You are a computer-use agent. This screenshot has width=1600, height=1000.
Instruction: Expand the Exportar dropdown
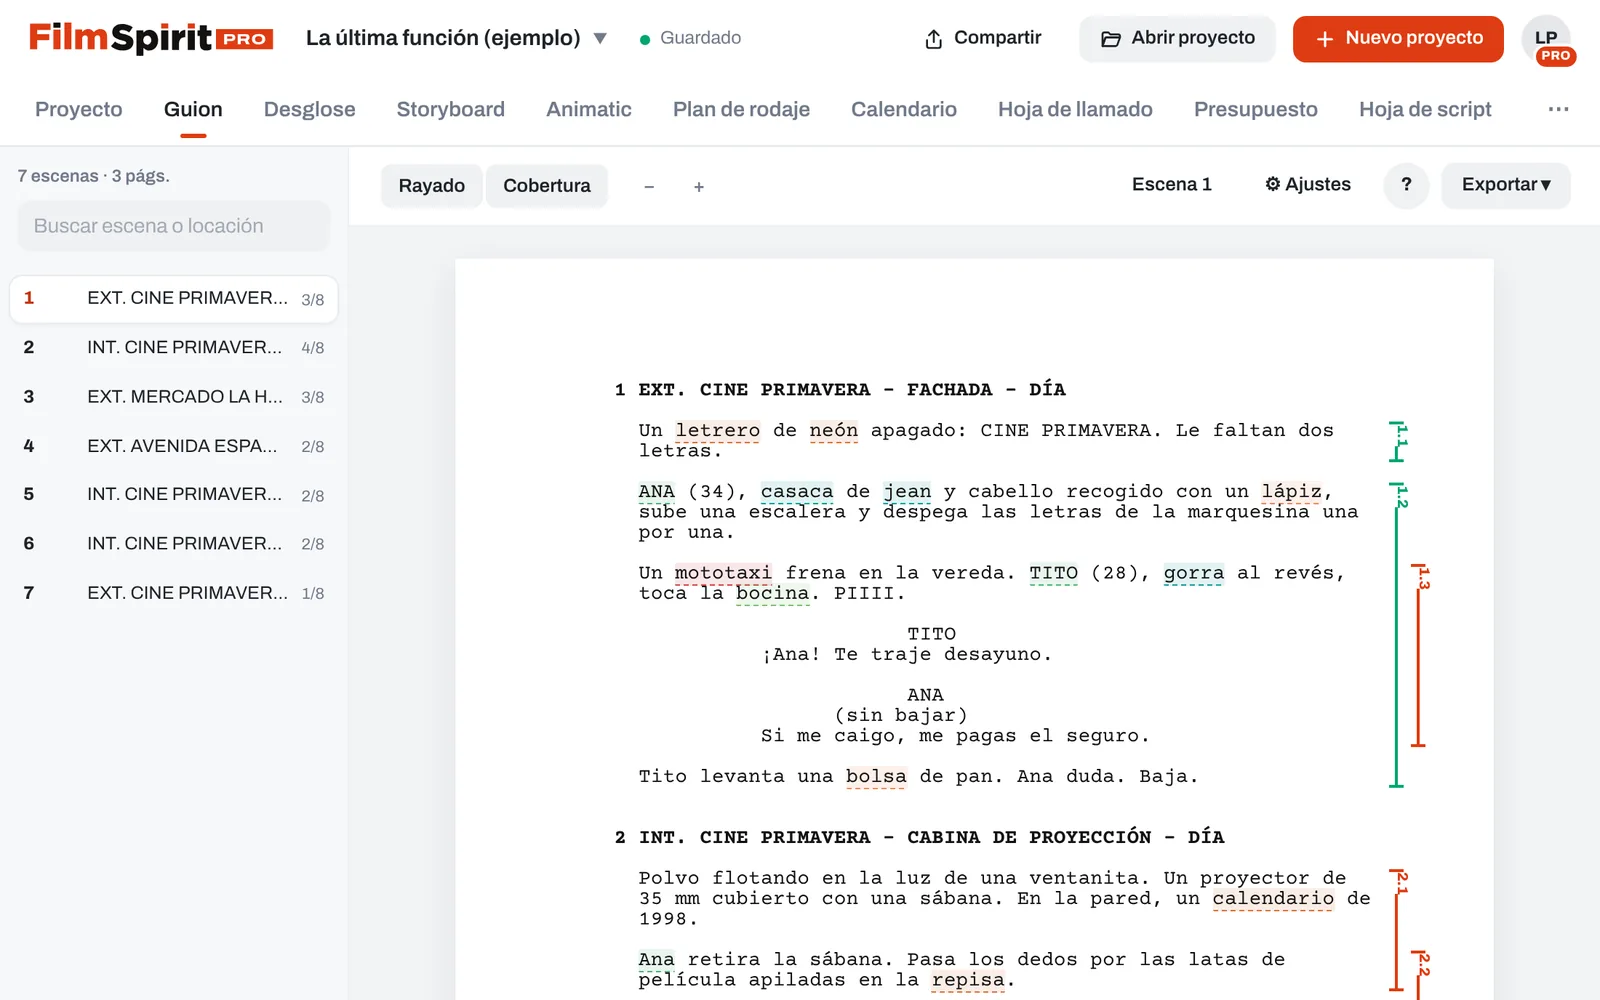coord(1506,185)
